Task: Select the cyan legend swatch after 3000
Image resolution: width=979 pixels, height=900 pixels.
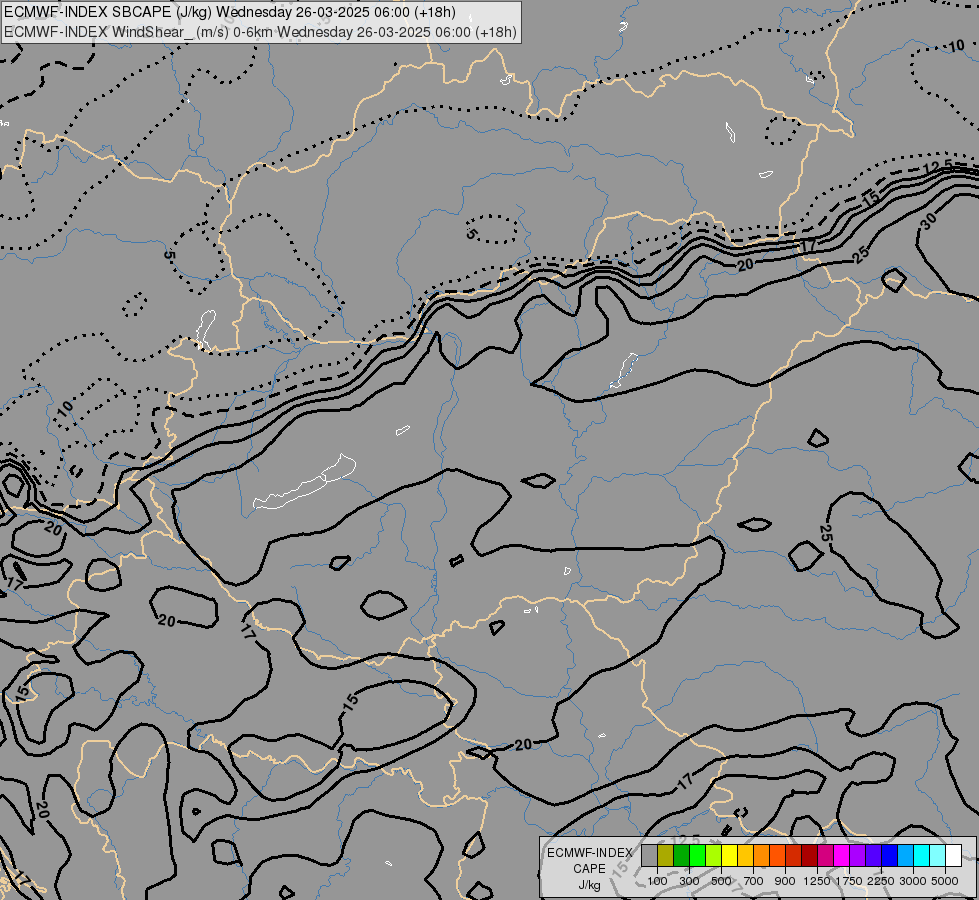Action: (x=922, y=856)
